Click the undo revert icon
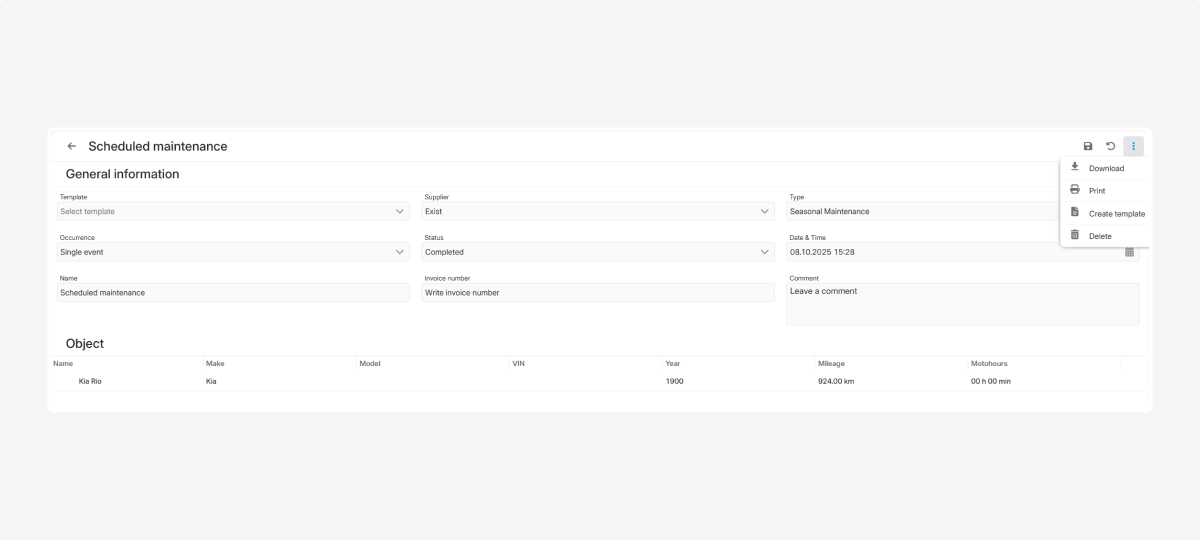Viewport: 1200px width, 540px height. (x=1110, y=146)
